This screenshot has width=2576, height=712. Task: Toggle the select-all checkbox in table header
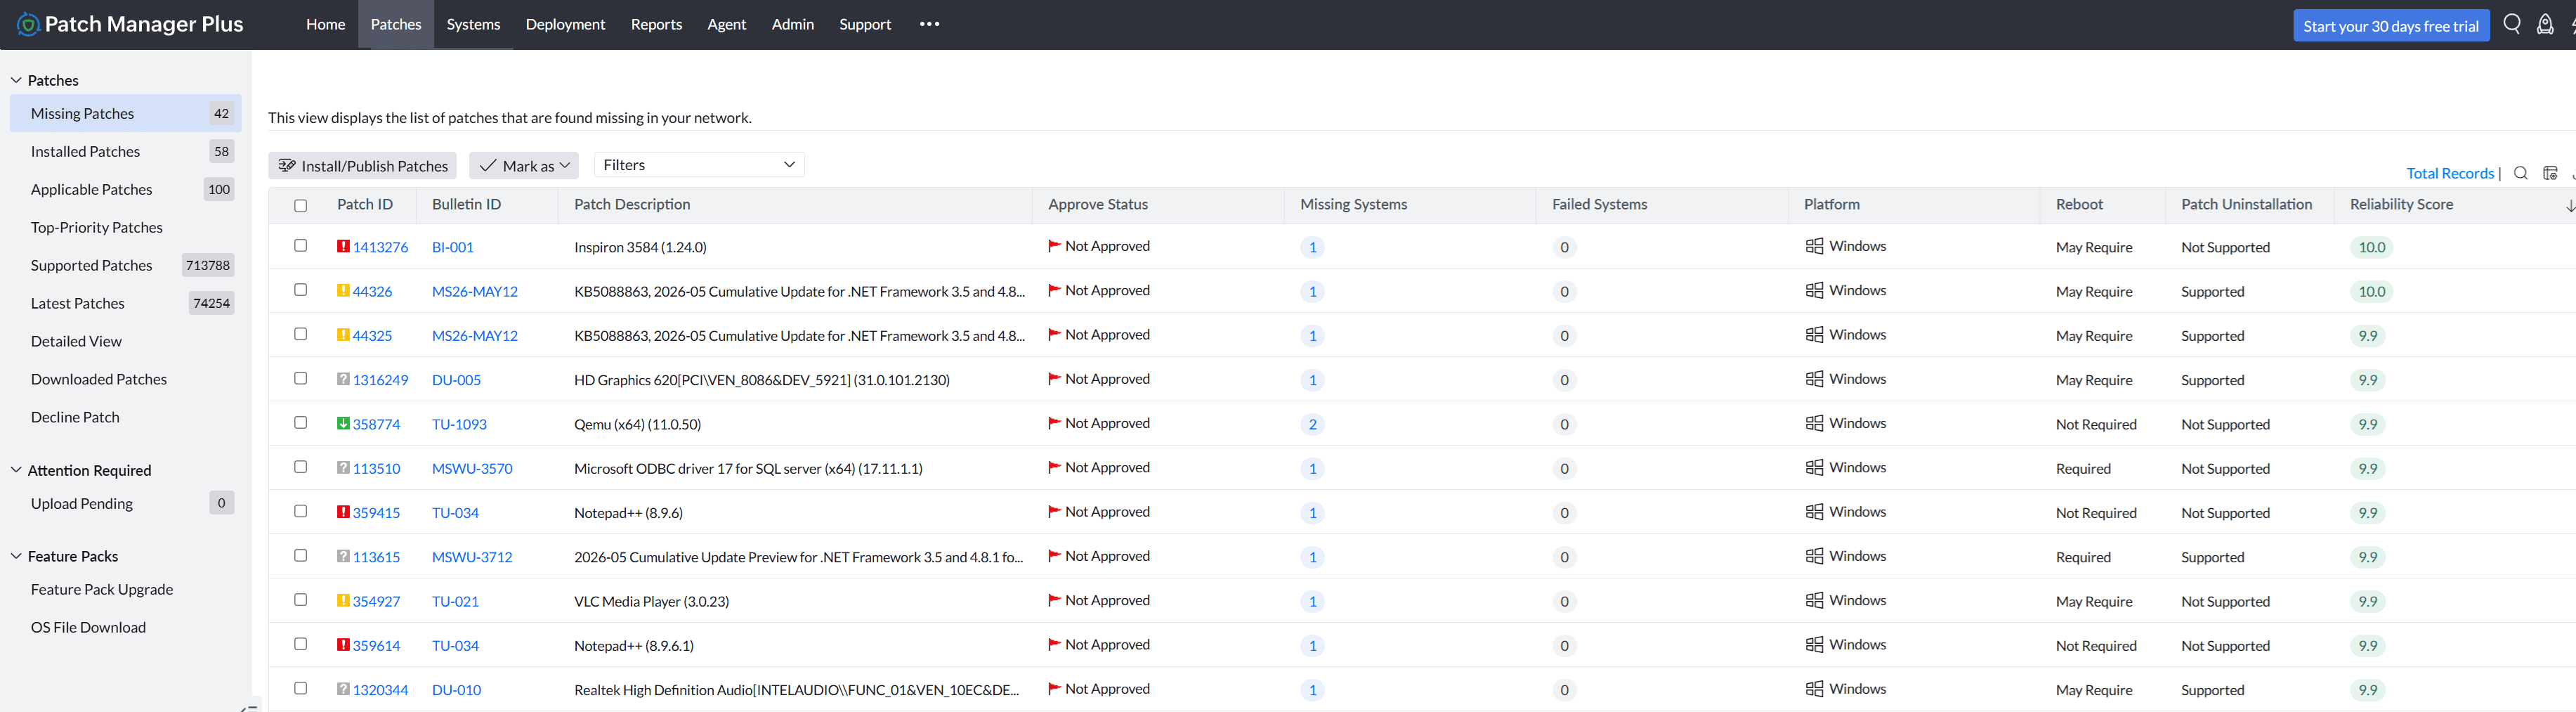[300, 205]
